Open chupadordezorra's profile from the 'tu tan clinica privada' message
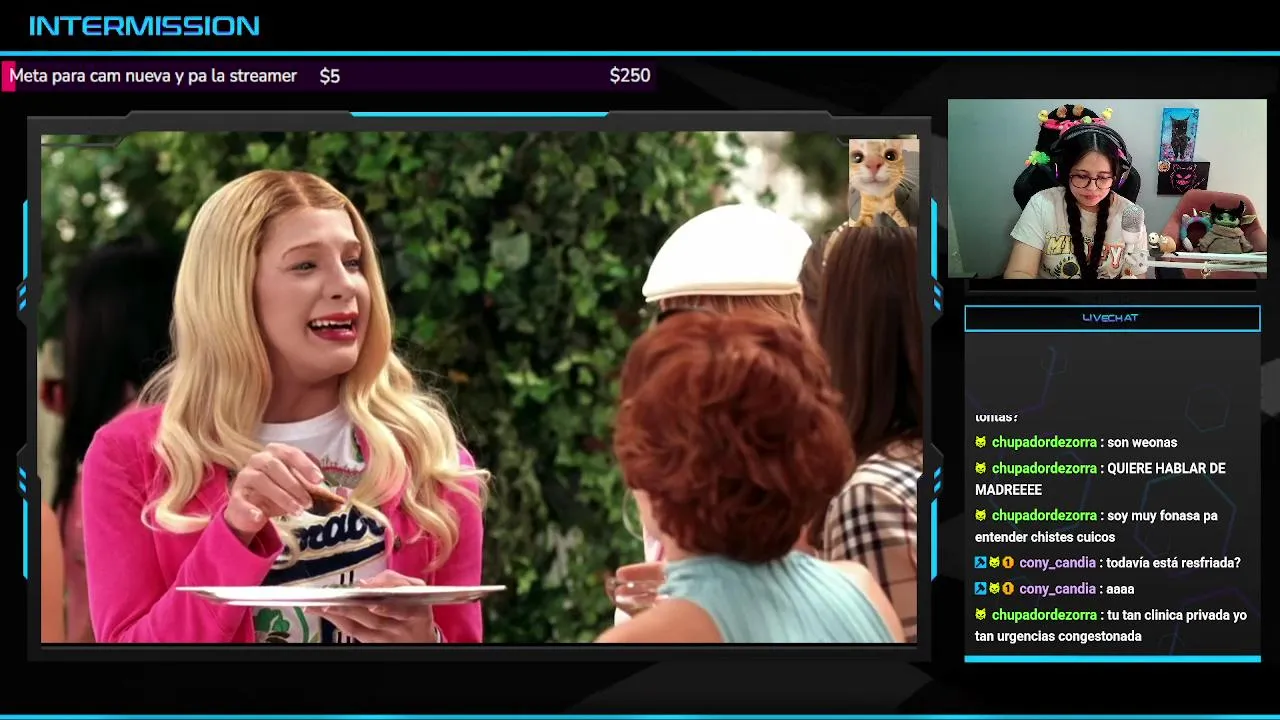The height and width of the screenshot is (720, 1280). pyautogui.click(x=1044, y=615)
